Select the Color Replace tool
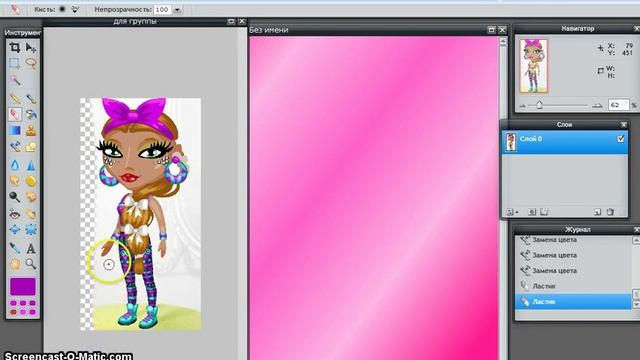This screenshot has width=640, height=360. point(15,147)
